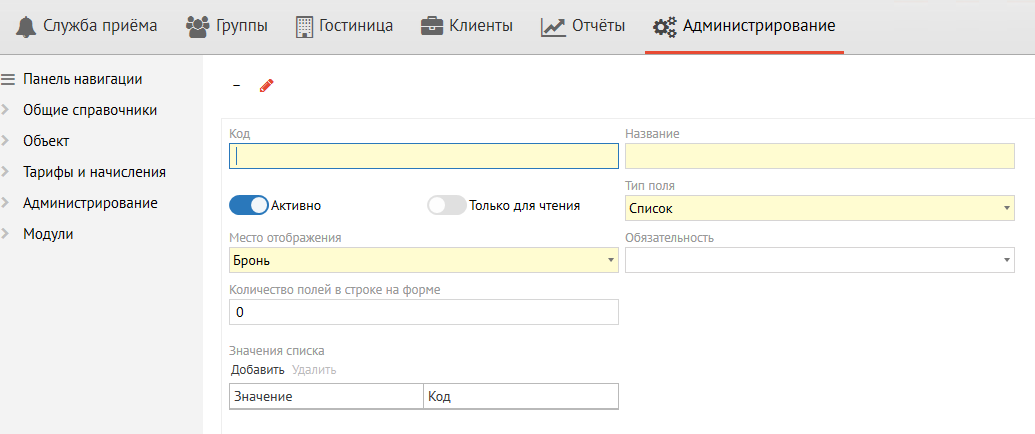Screen dimensions: 1035x434
Task: Click the chart icon for Отчёты
Action: tap(553, 26)
